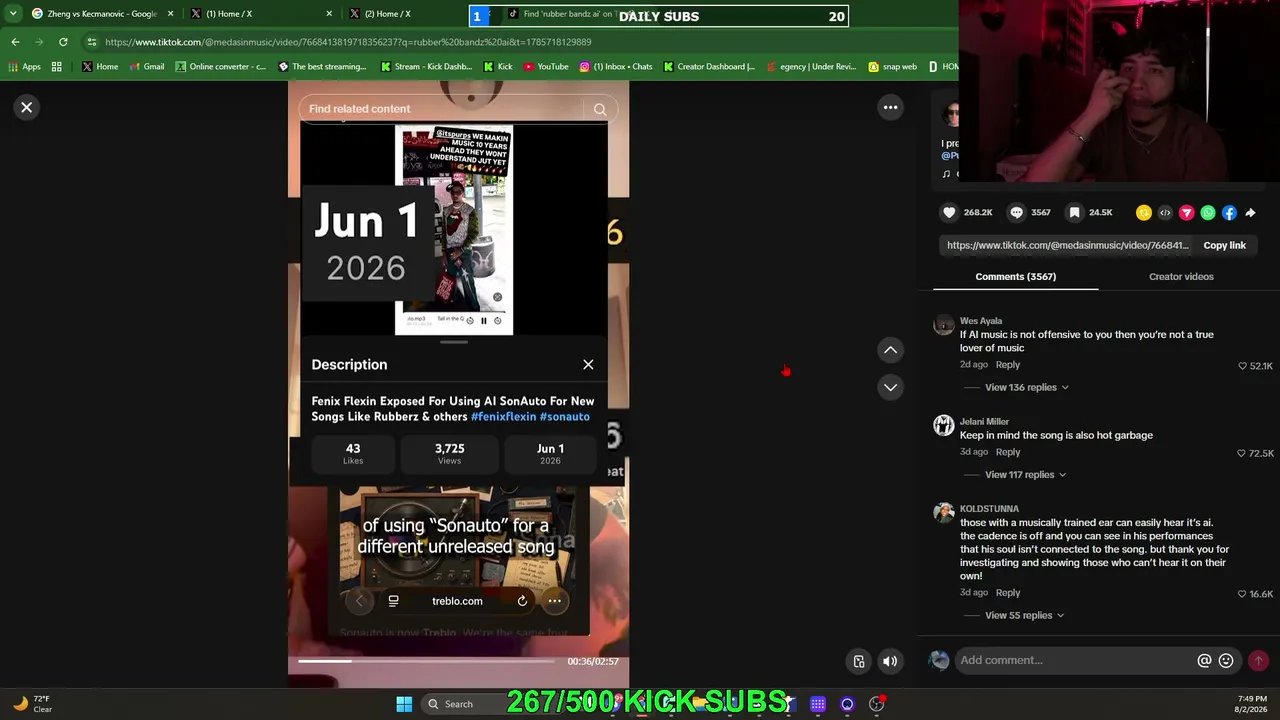Open the emoji picker in comment box
The width and height of the screenshot is (1280, 720).
pyautogui.click(x=1226, y=661)
